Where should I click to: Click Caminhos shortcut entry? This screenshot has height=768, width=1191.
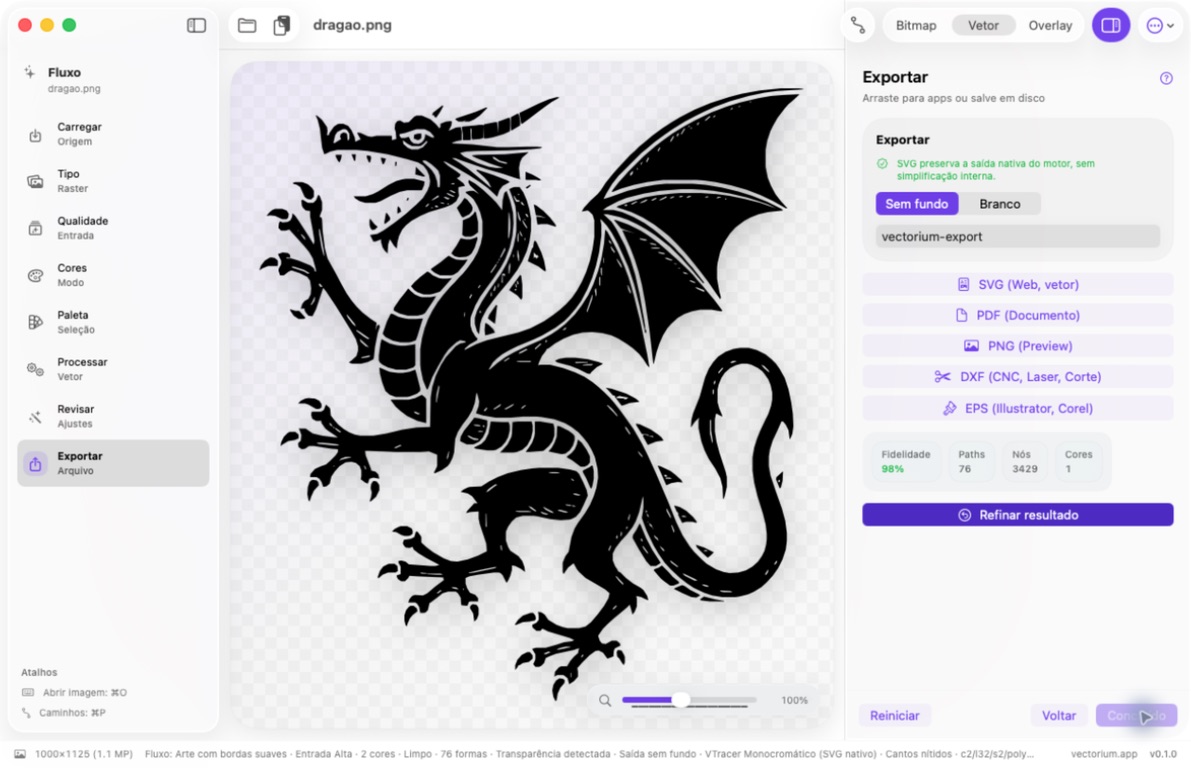coord(64,713)
